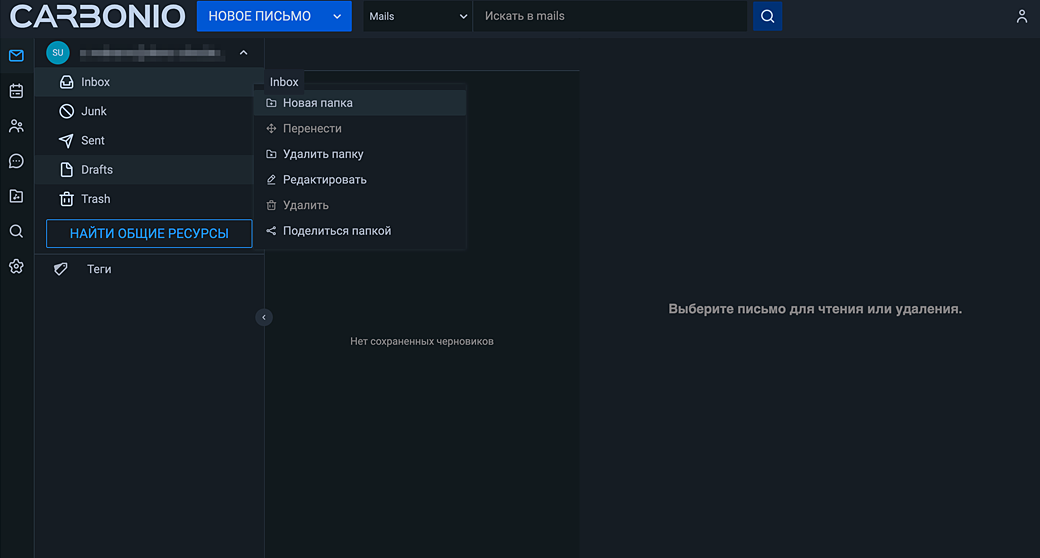
Task: Select the Inbox folder
Action: pos(145,82)
